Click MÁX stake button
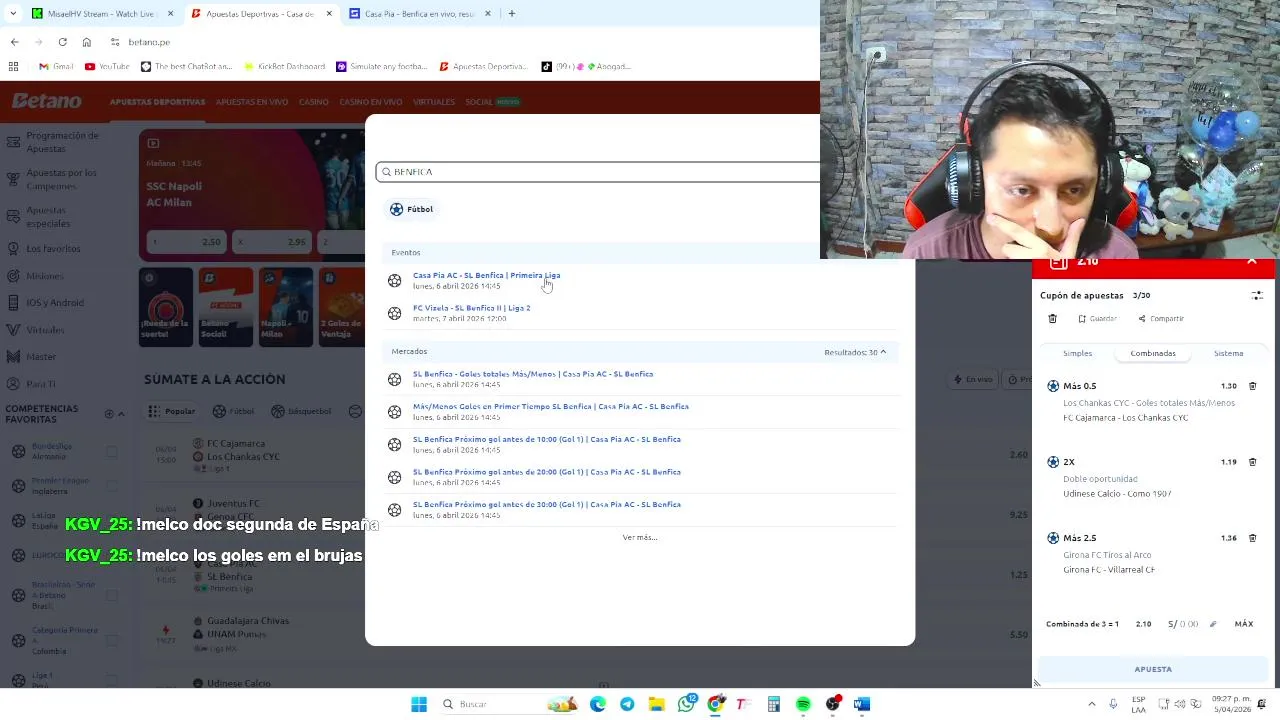1280x720 pixels. (1243, 624)
